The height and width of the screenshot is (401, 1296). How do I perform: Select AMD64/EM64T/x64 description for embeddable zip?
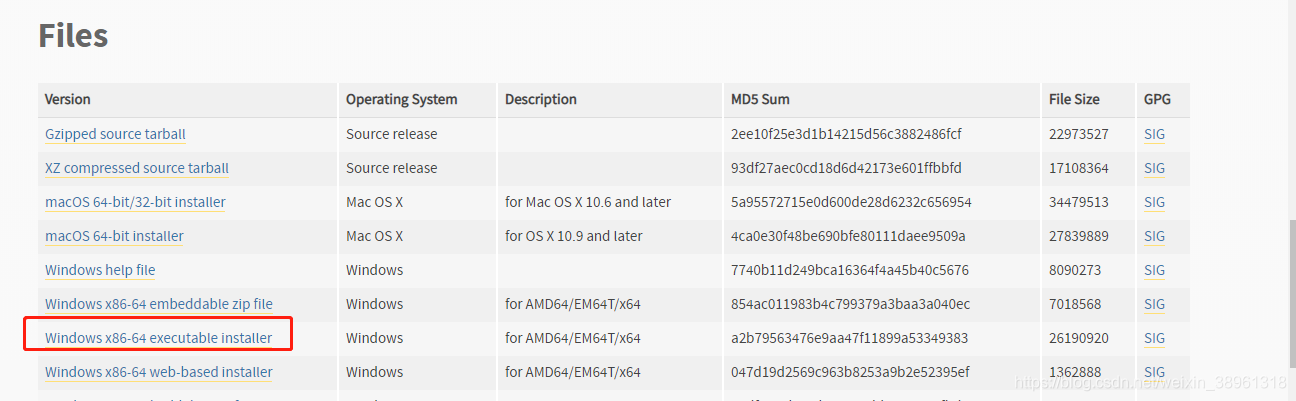point(573,304)
